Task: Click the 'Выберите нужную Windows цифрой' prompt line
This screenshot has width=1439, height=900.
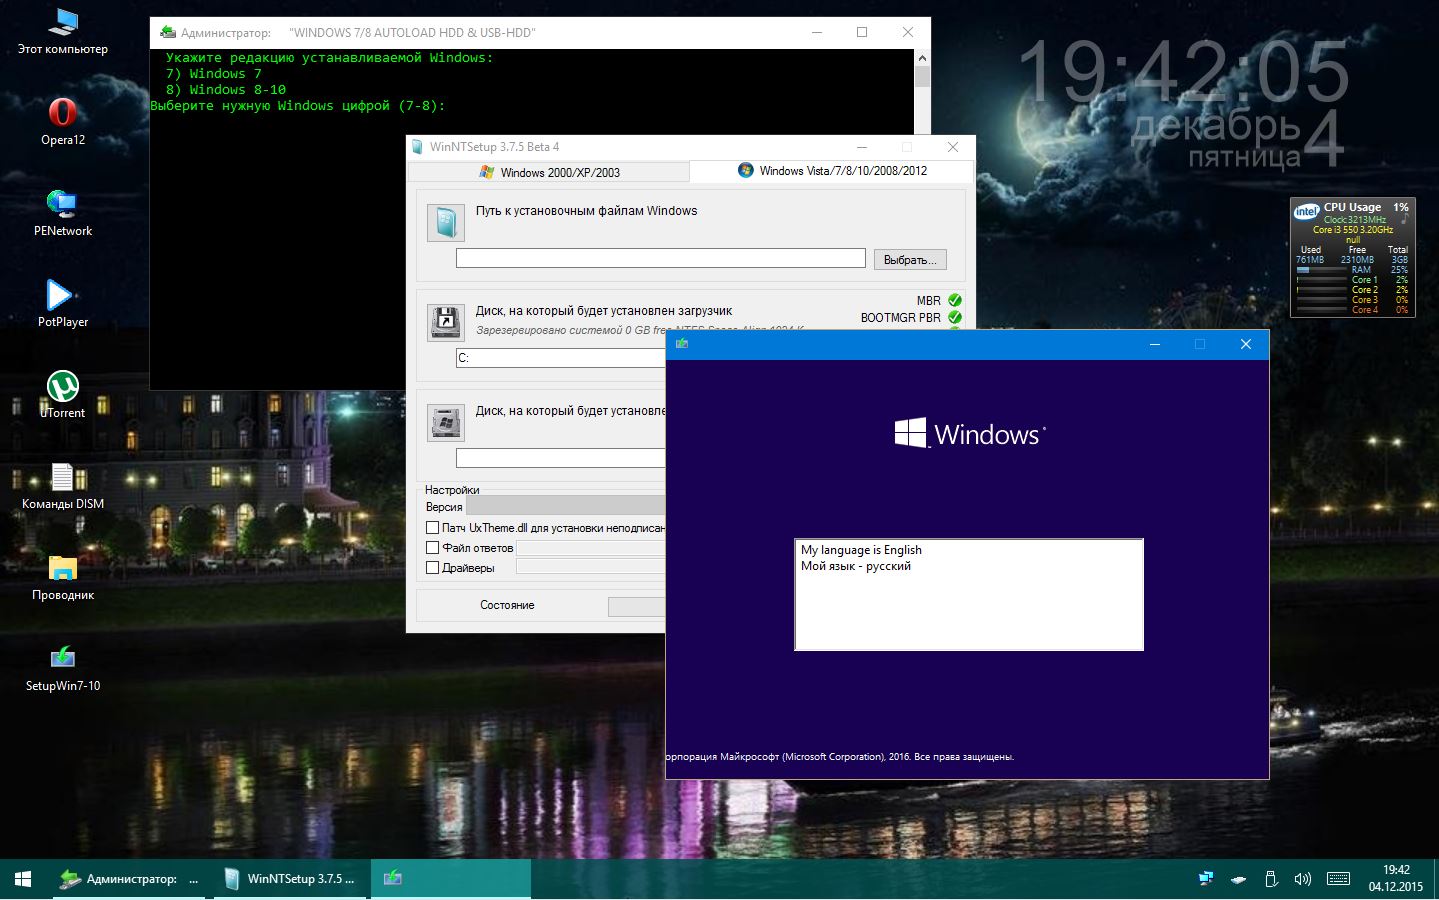Action: (x=298, y=105)
